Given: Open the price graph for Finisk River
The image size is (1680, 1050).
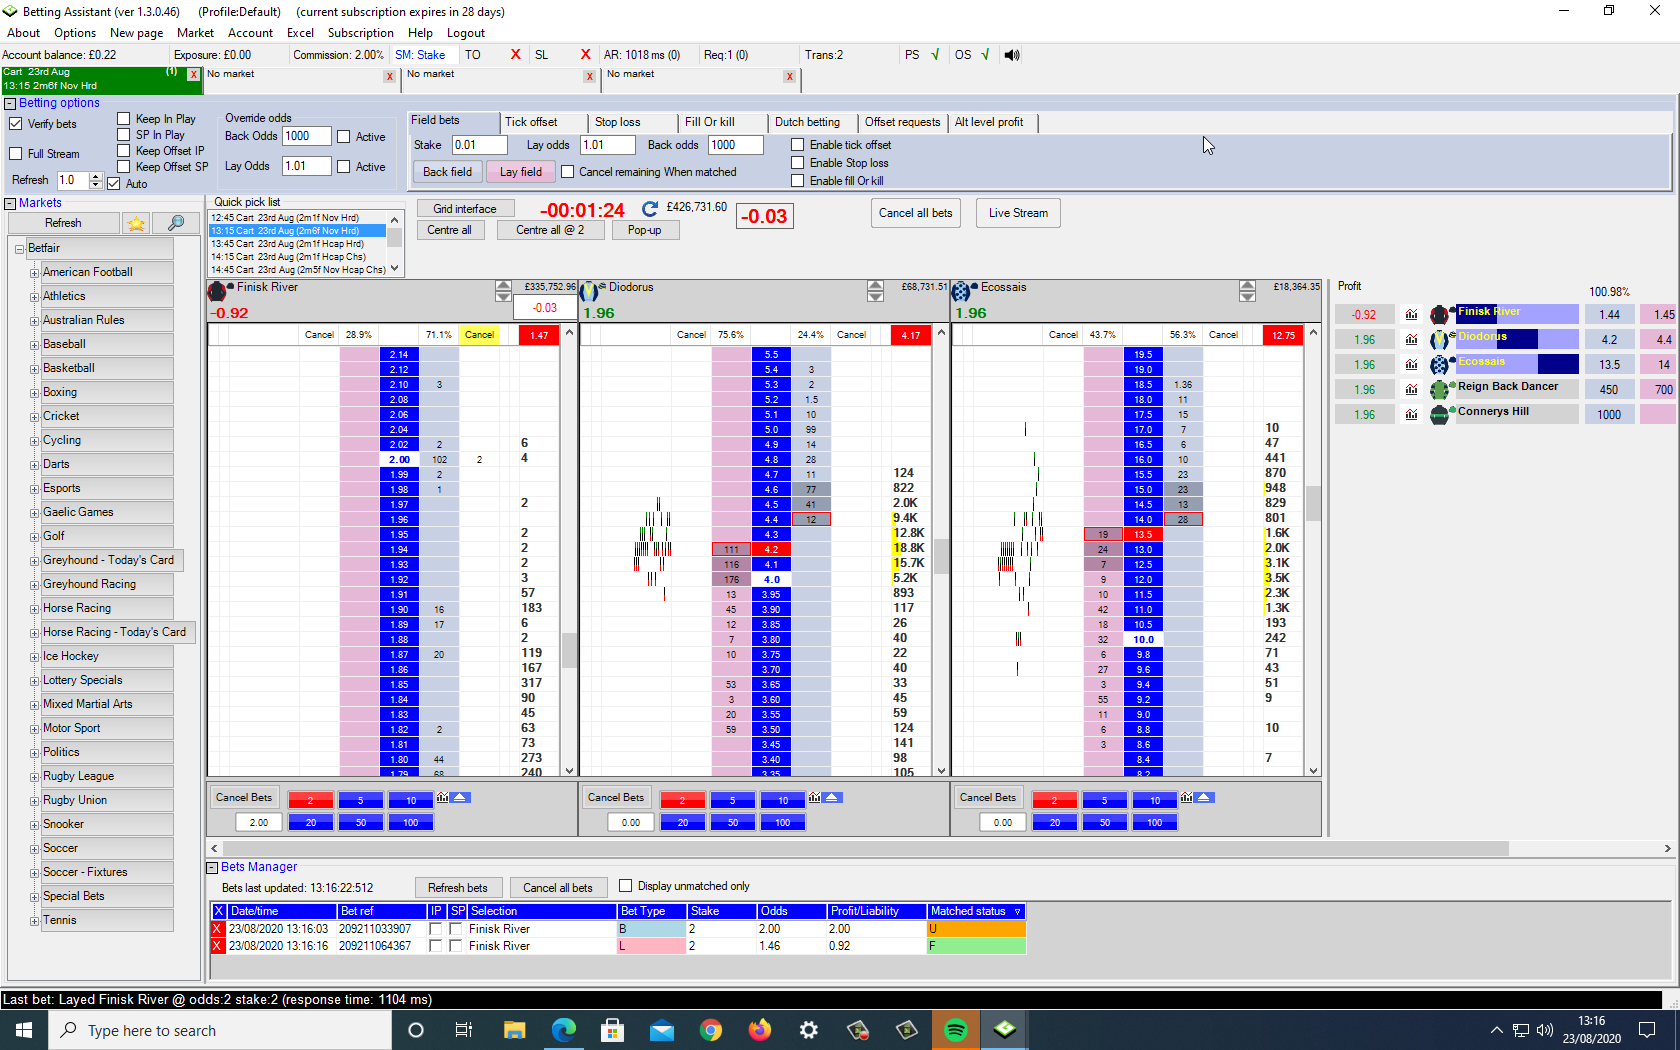Looking at the screenshot, I should point(1411,314).
